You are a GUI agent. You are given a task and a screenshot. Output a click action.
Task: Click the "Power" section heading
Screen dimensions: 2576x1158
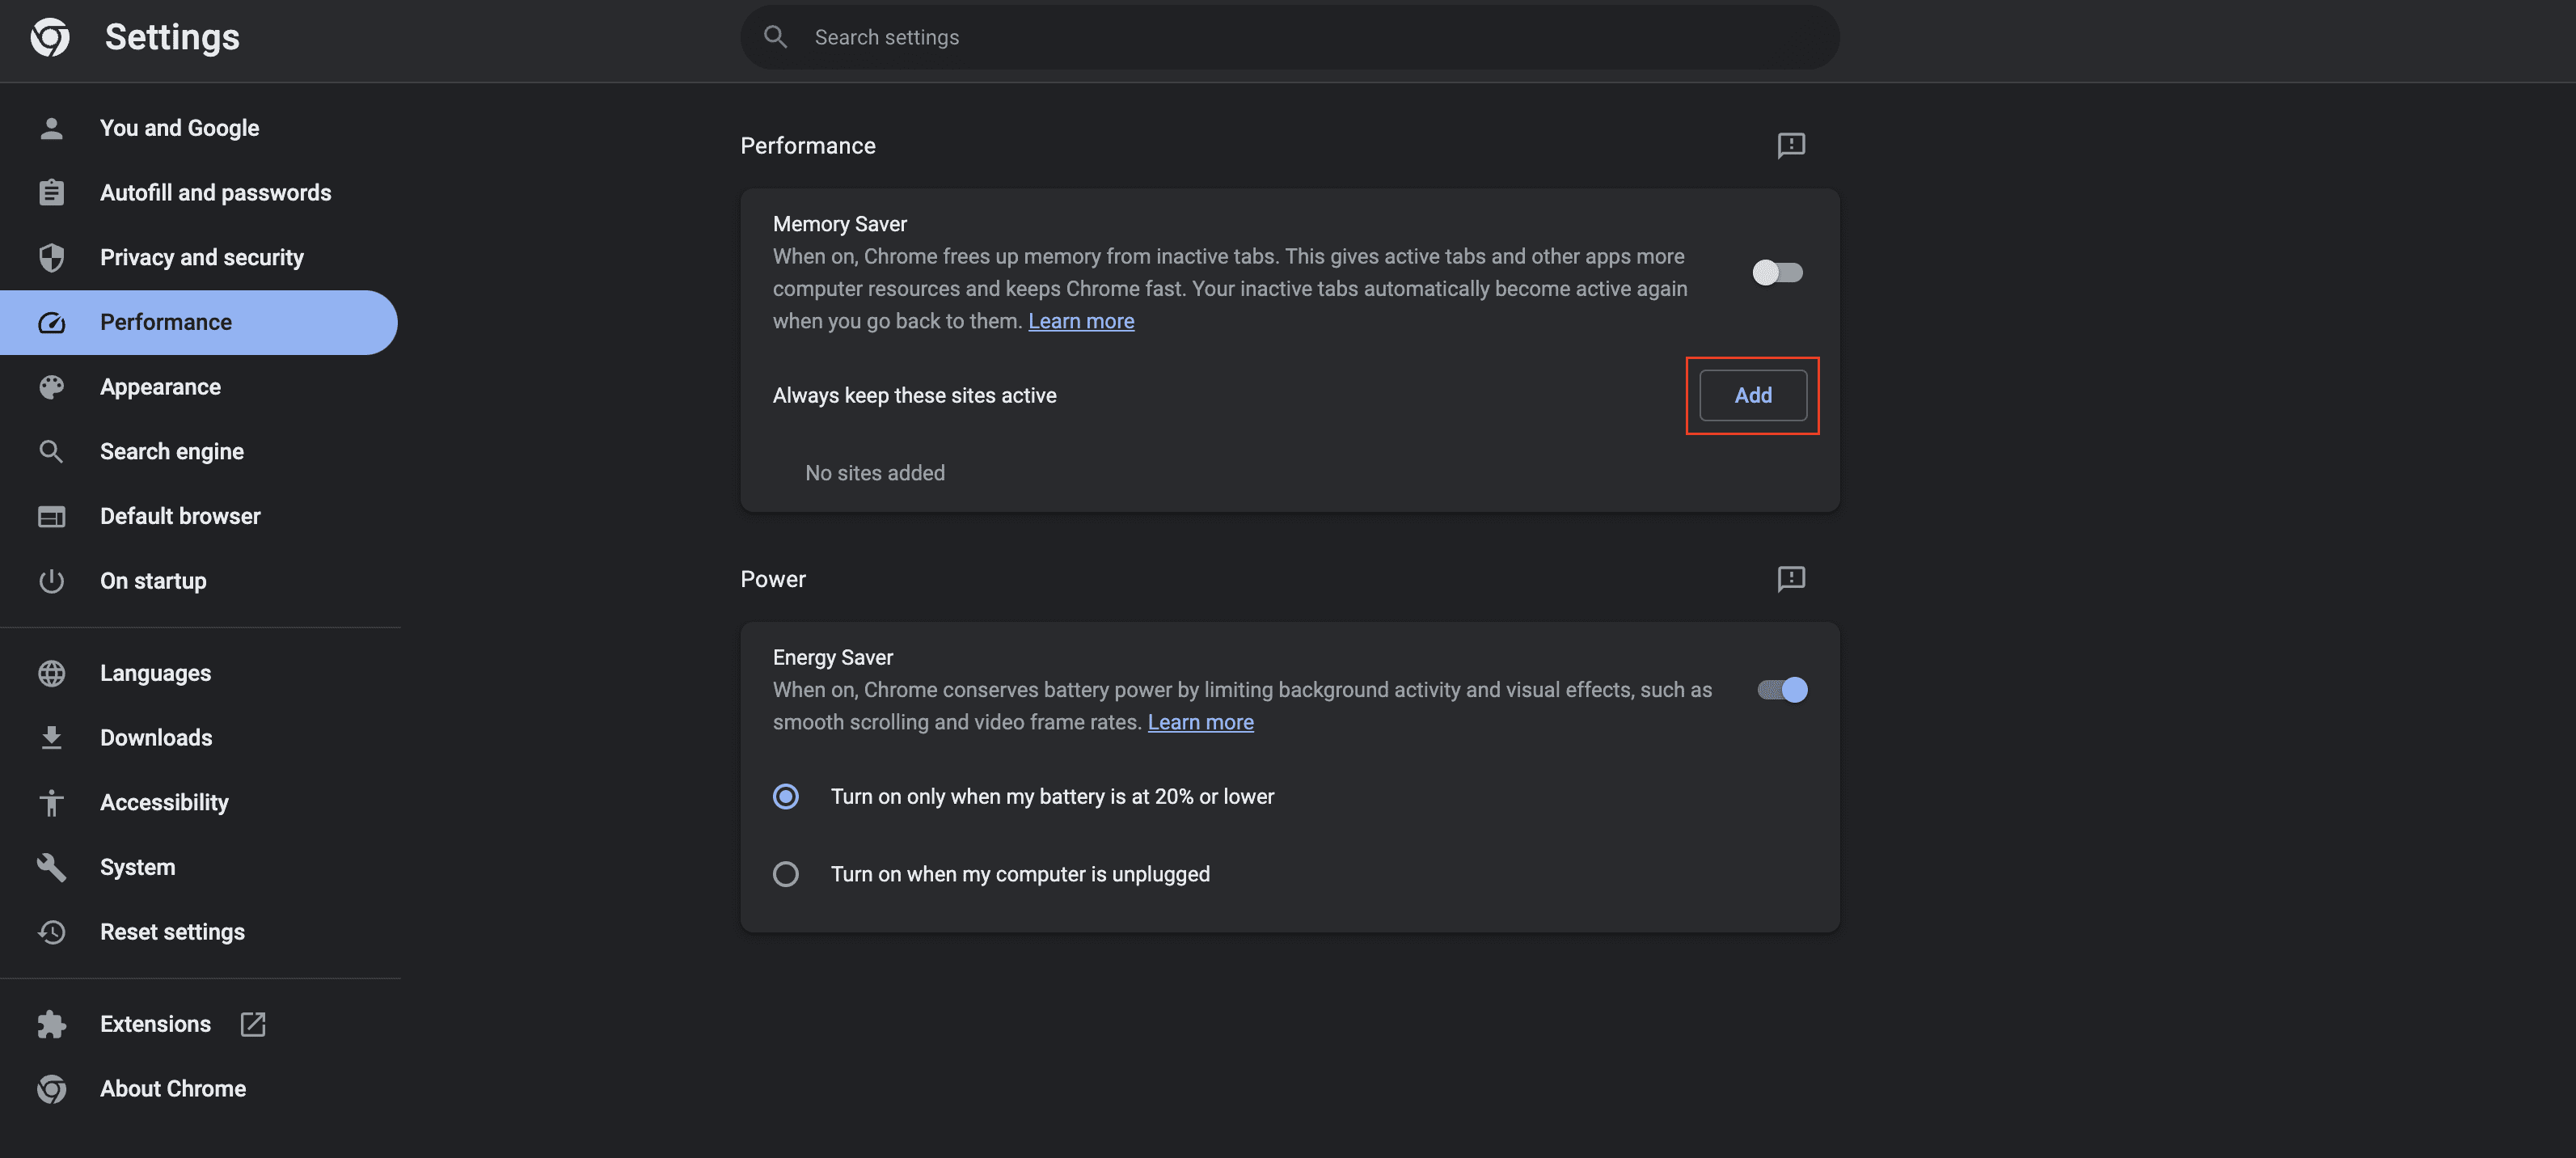773,579
